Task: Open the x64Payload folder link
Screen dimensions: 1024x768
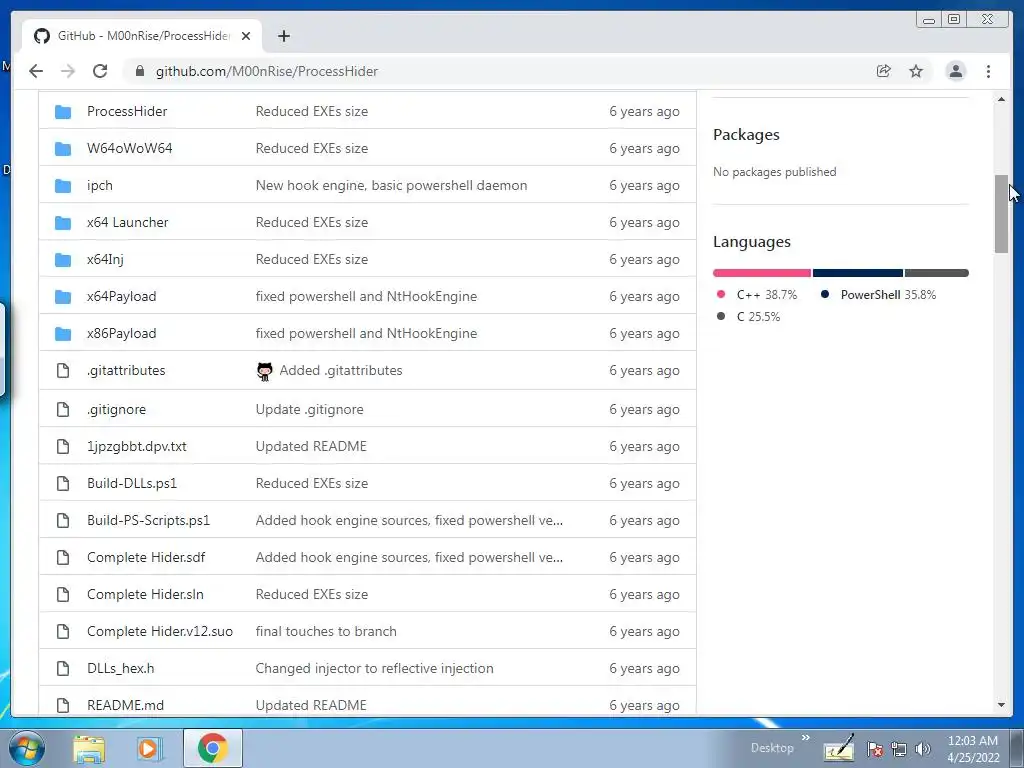Action: [121, 296]
